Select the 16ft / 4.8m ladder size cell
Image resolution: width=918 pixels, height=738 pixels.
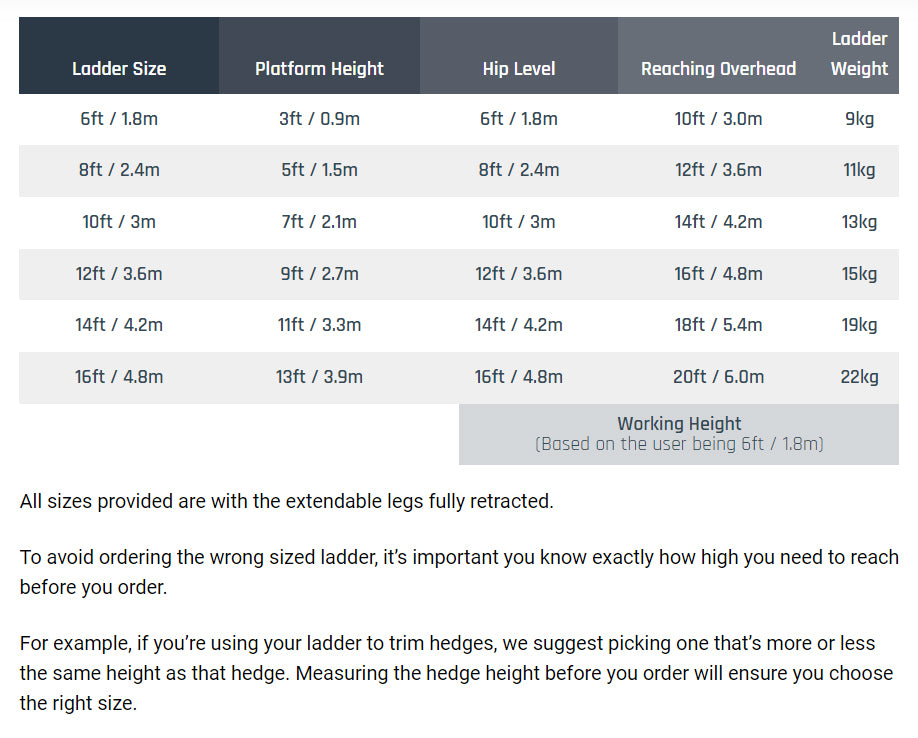click(119, 377)
